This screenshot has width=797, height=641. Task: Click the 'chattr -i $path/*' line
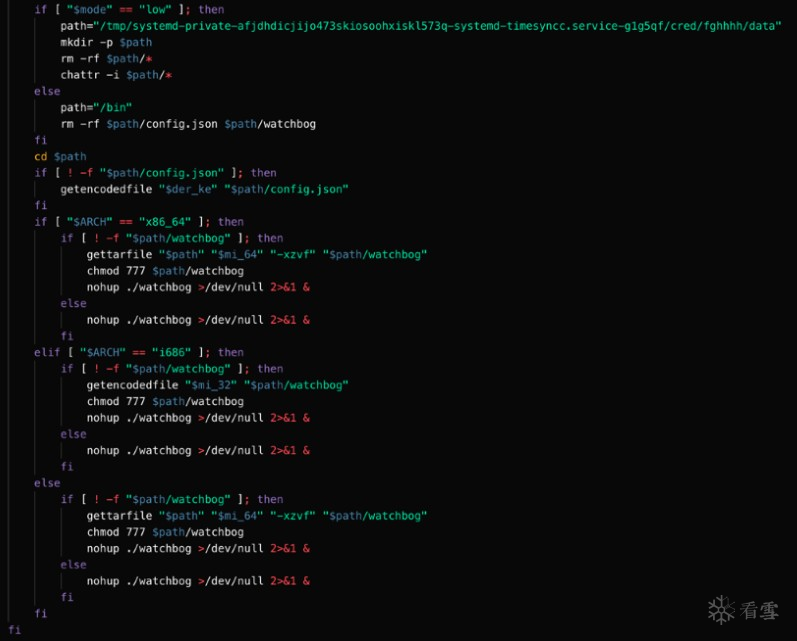click(x=116, y=75)
